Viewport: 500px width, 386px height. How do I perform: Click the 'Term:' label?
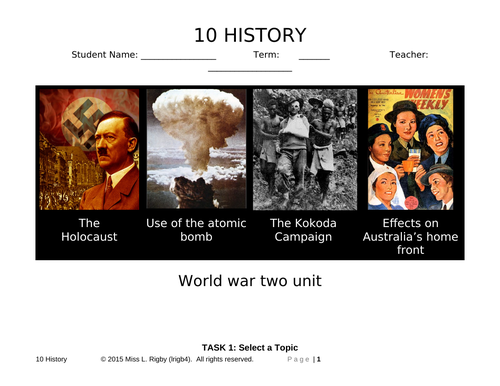click(x=266, y=54)
